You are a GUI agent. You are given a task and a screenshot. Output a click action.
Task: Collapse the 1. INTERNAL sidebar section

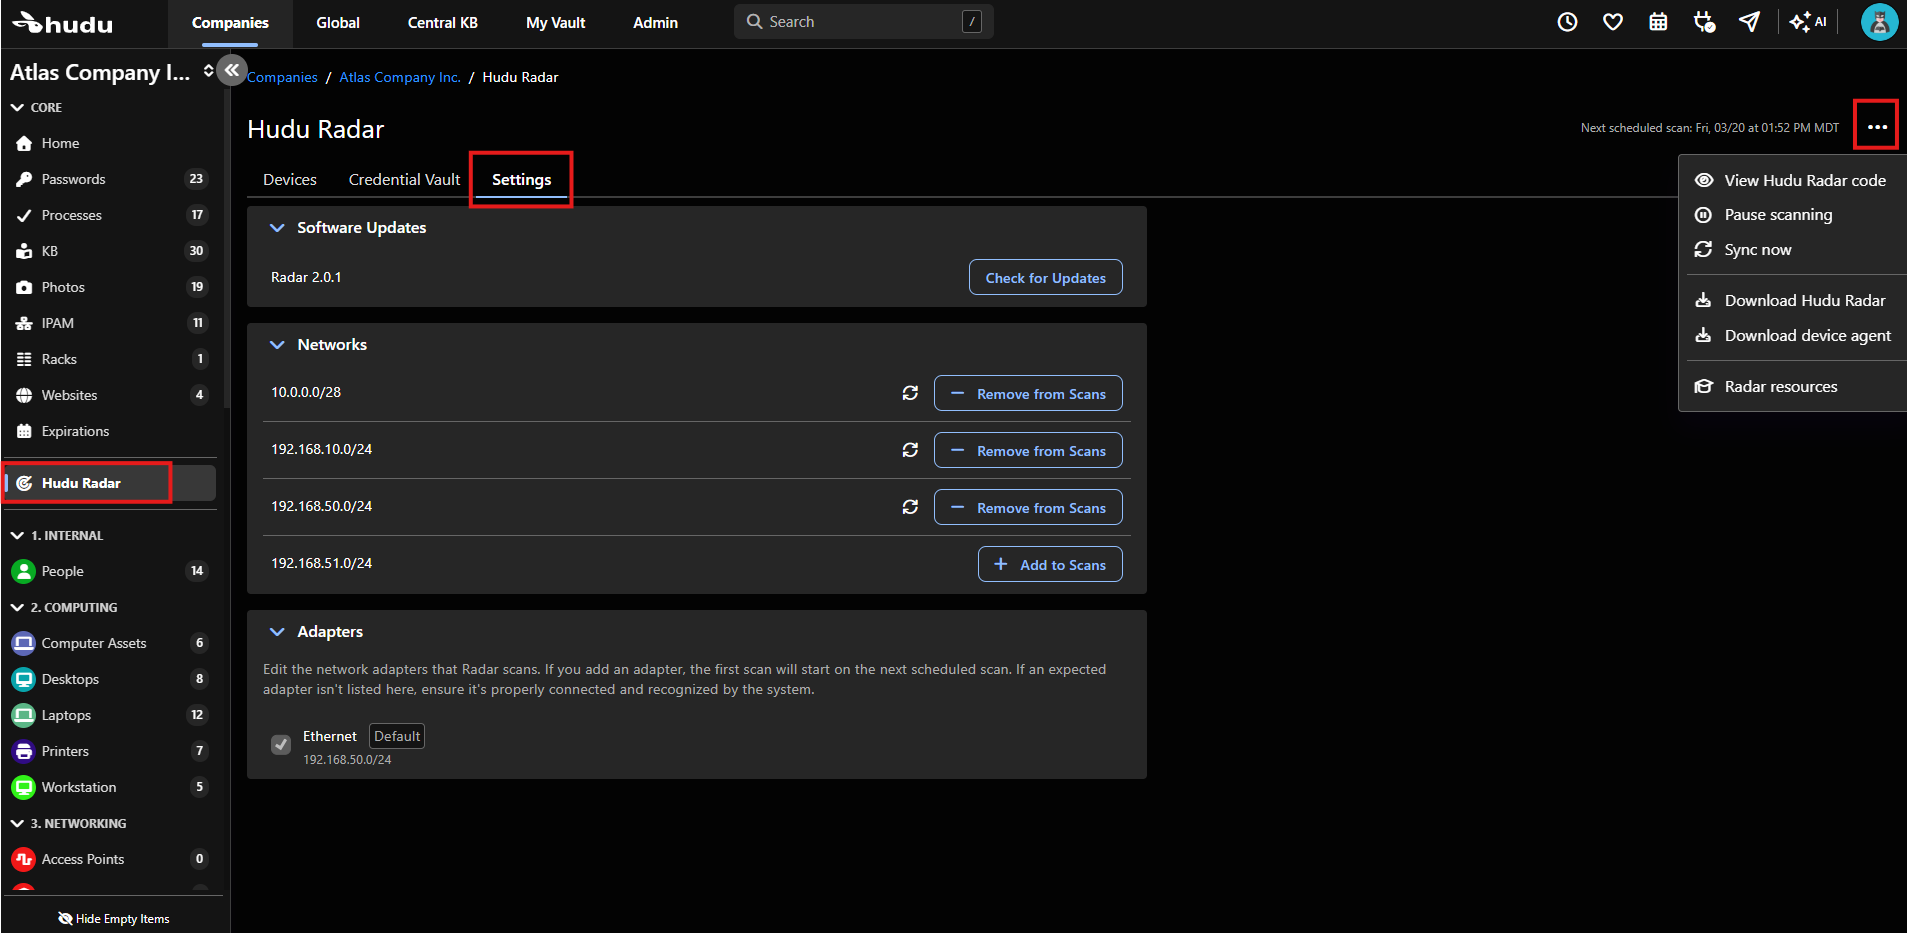[x=57, y=535]
